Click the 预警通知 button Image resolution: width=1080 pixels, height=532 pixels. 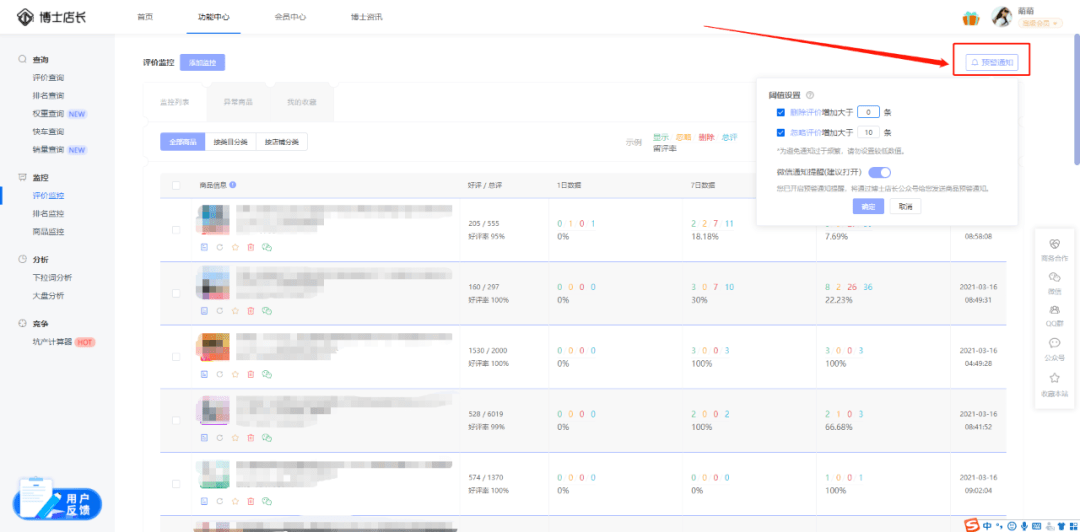pyautogui.click(x=991, y=62)
